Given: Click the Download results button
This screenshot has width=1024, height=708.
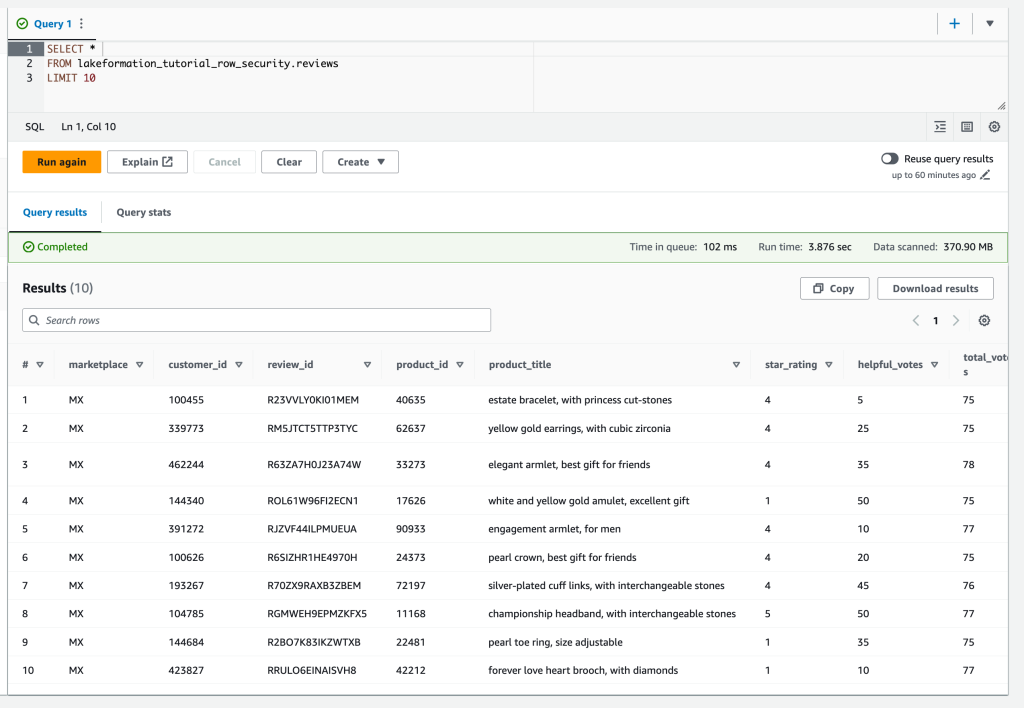Looking at the screenshot, I should point(935,288).
